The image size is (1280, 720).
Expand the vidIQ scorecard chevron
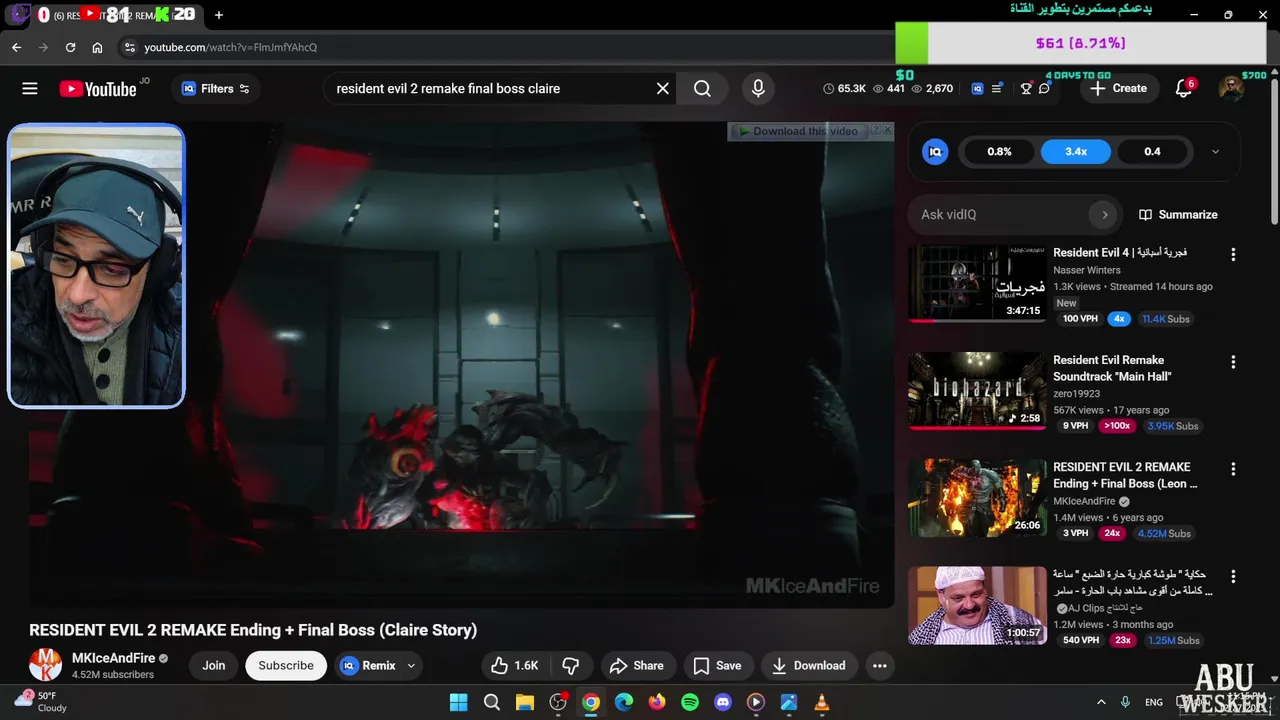click(x=1215, y=152)
